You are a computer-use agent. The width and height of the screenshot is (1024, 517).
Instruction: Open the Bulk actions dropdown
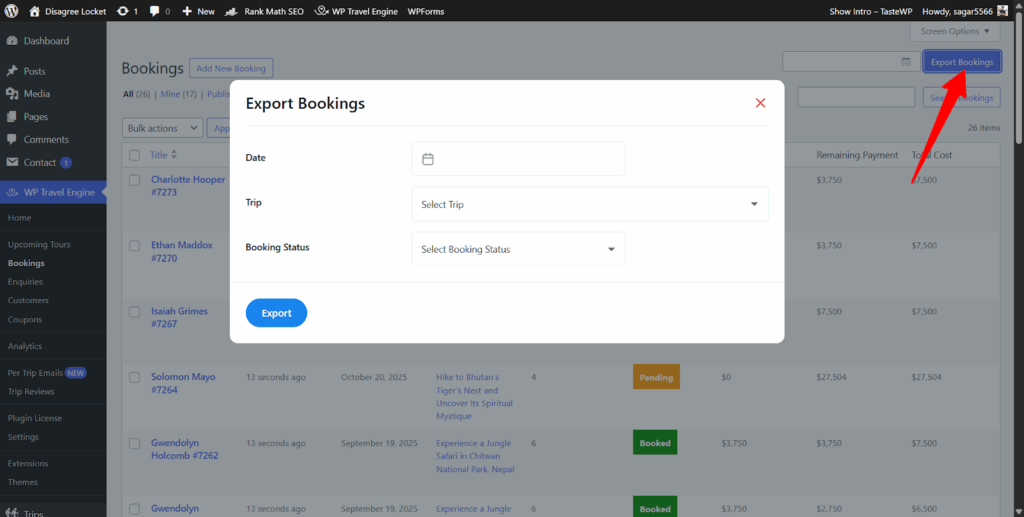coord(162,128)
